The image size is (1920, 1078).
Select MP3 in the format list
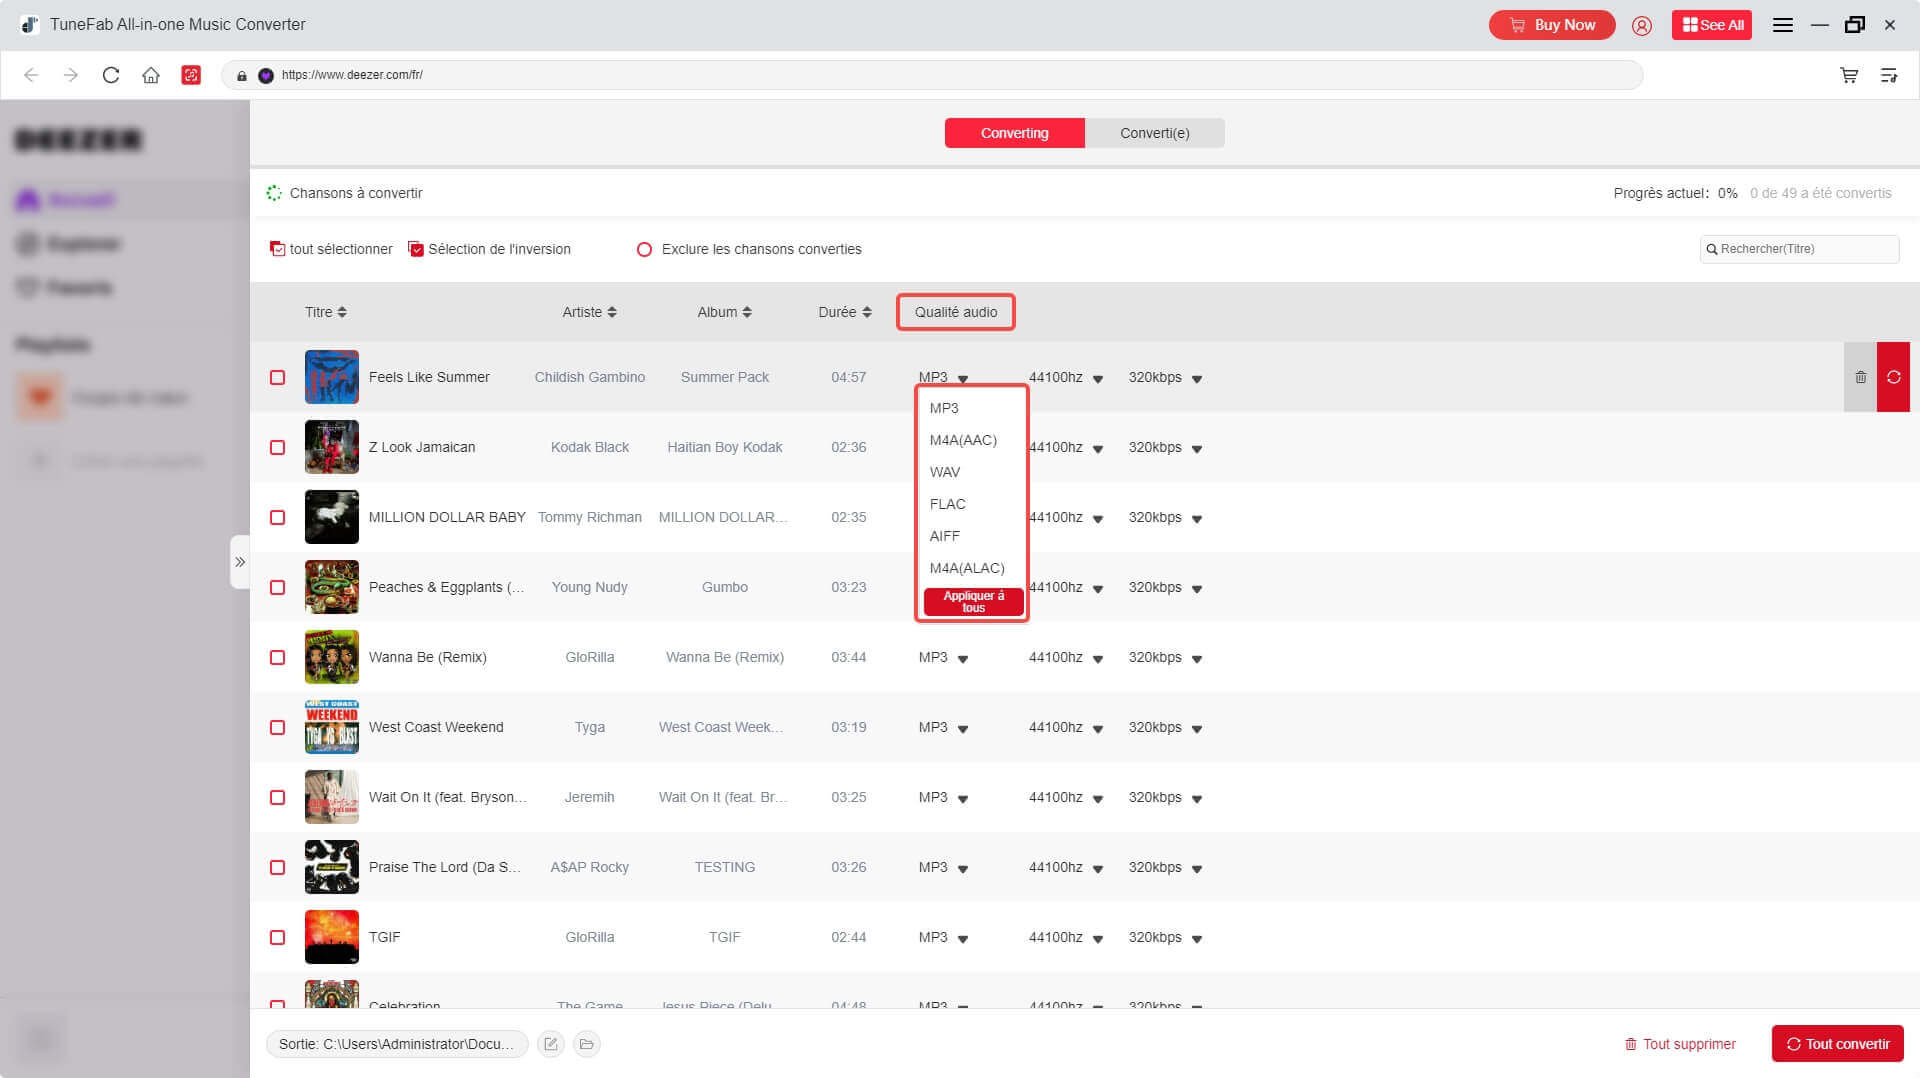944,408
